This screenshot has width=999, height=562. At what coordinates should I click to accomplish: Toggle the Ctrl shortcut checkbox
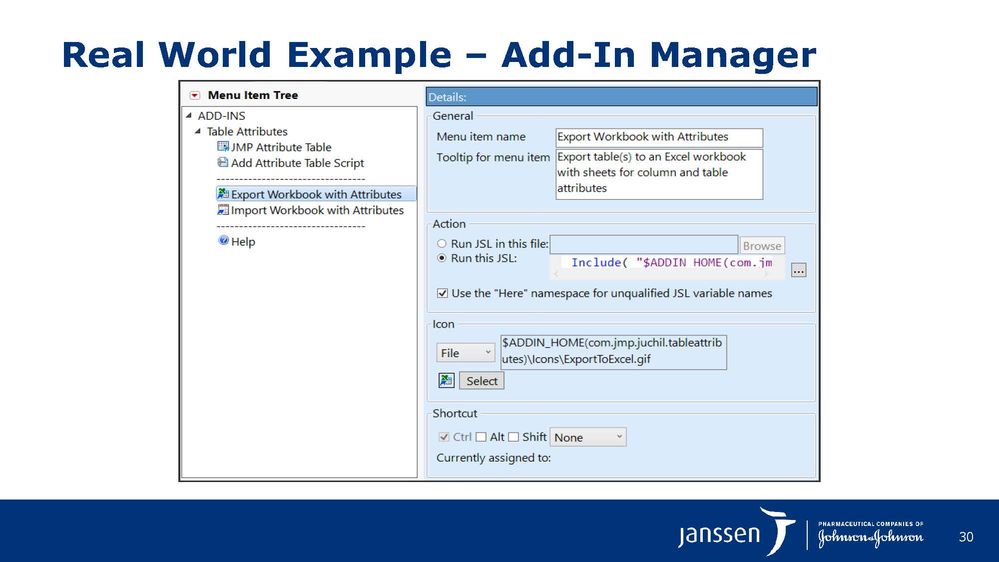(444, 437)
